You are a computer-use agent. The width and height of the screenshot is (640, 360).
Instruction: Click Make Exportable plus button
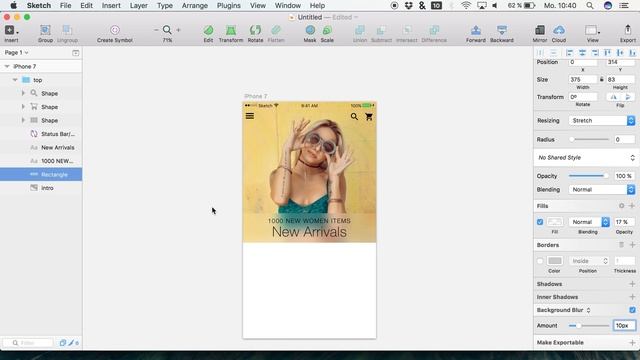632,342
